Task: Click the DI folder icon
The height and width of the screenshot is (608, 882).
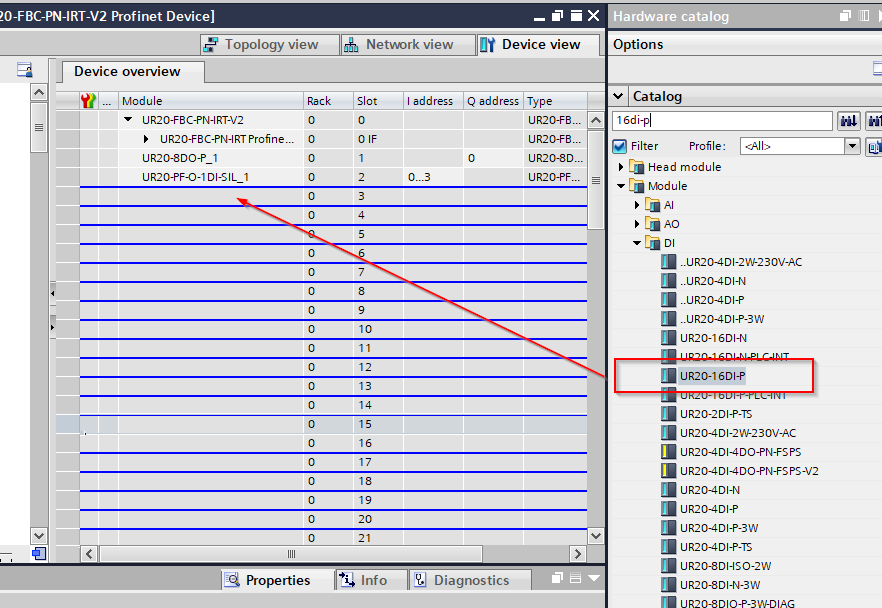Action: coord(652,243)
